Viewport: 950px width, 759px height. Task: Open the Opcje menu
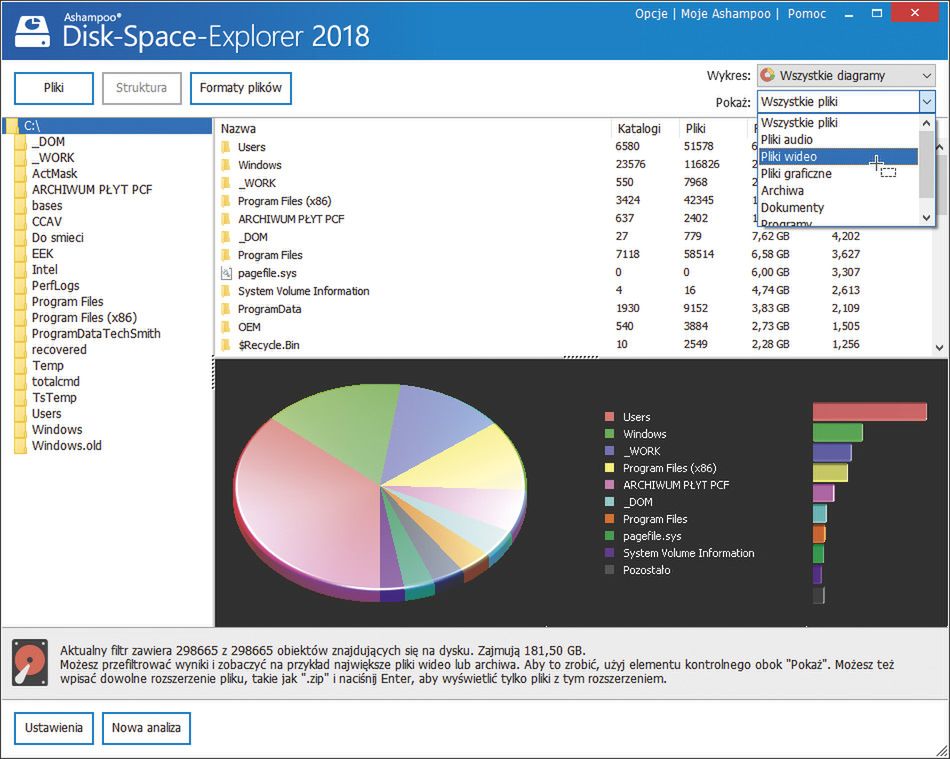click(x=651, y=14)
